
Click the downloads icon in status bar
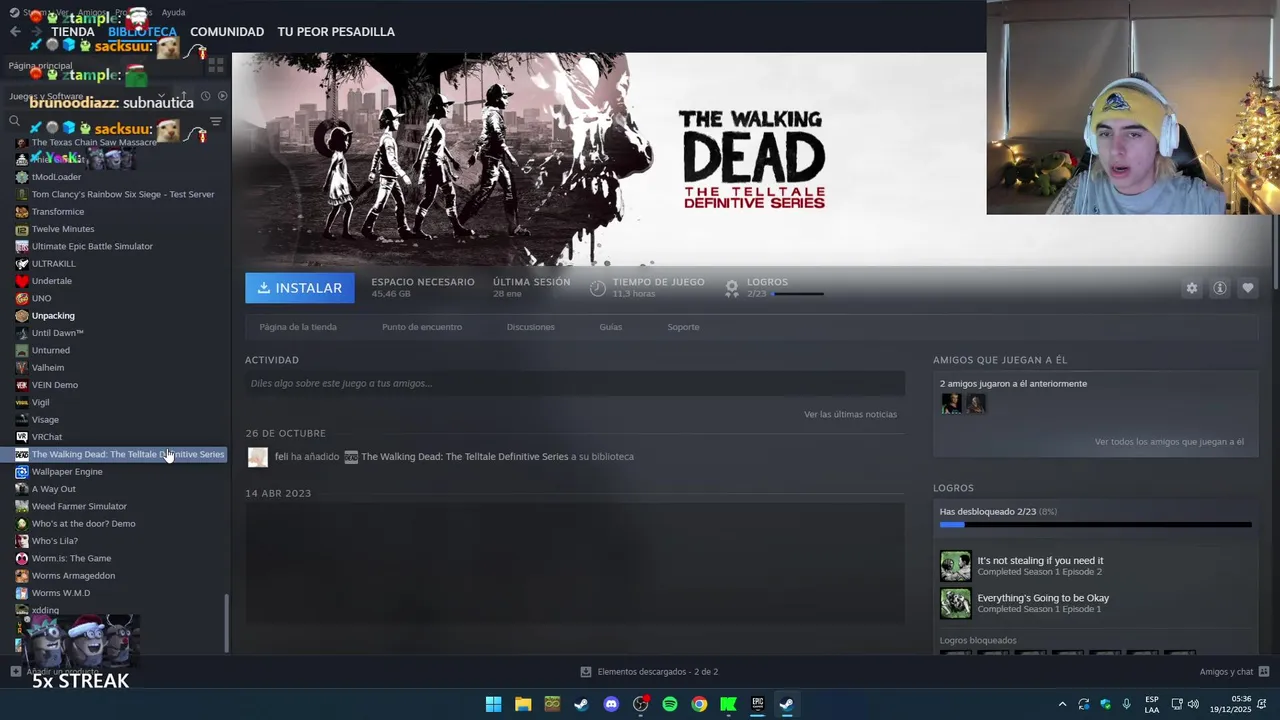(586, 672)
